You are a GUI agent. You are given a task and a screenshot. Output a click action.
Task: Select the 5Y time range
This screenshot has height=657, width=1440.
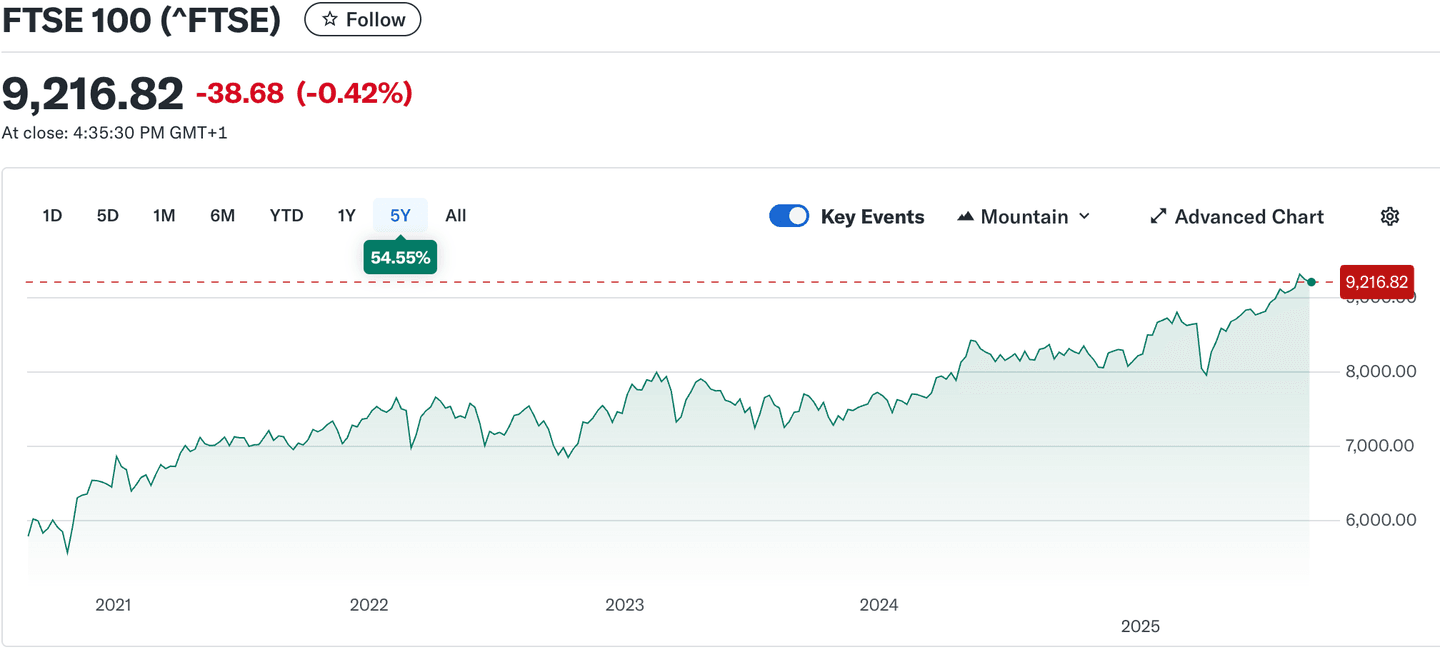click(x=400, y=216)
